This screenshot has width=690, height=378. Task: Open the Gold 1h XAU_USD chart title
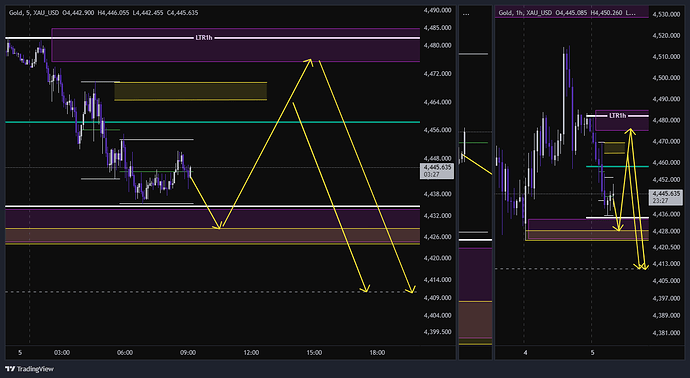click(x=525, y=13)
